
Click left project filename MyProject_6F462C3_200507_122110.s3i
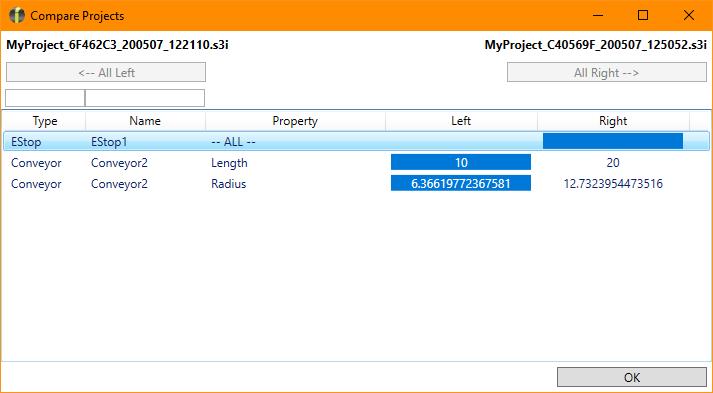[117, 45]
